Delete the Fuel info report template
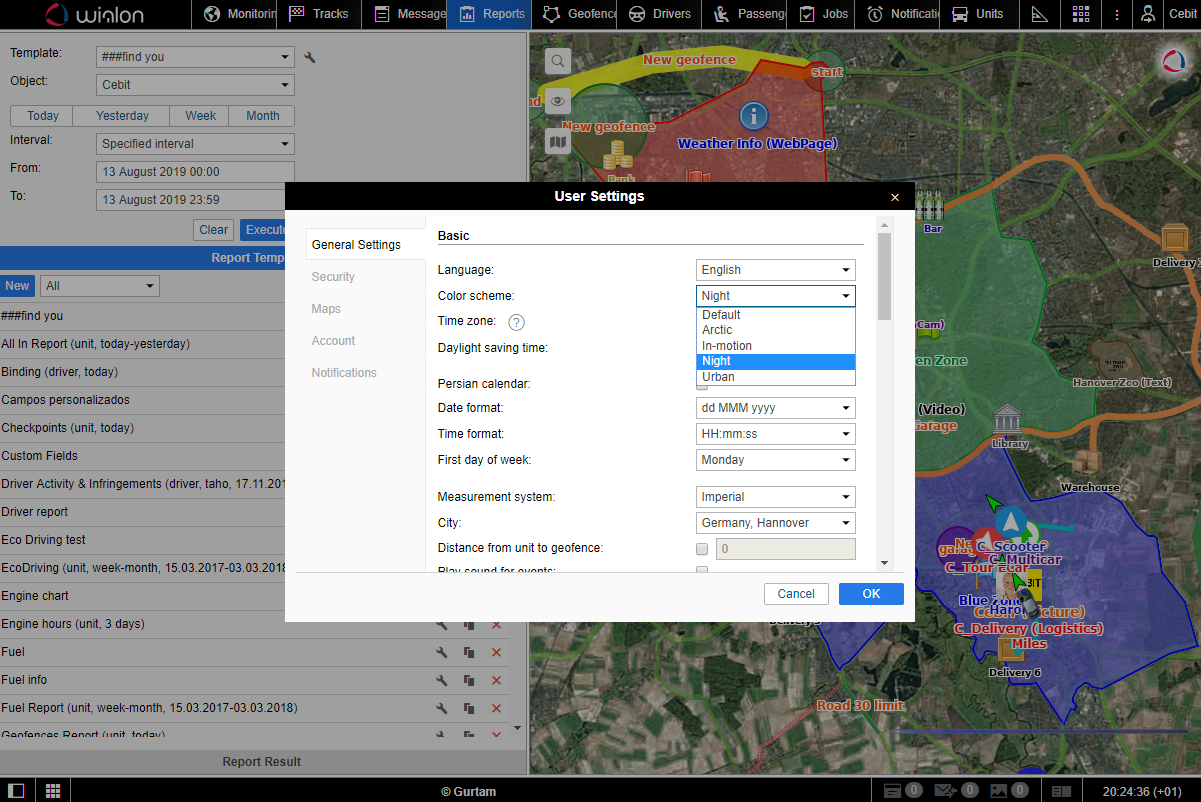Screen dimensions: 1201x802 point(496,680)
